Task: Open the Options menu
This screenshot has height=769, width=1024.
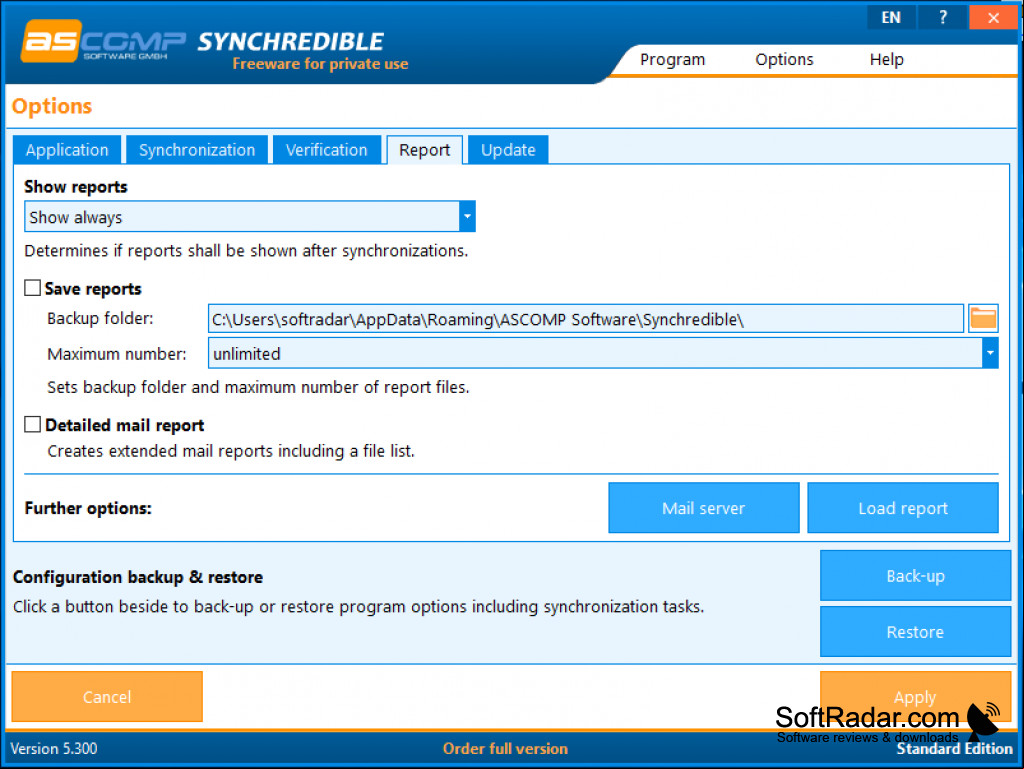Action: click(x=784, y=59)
